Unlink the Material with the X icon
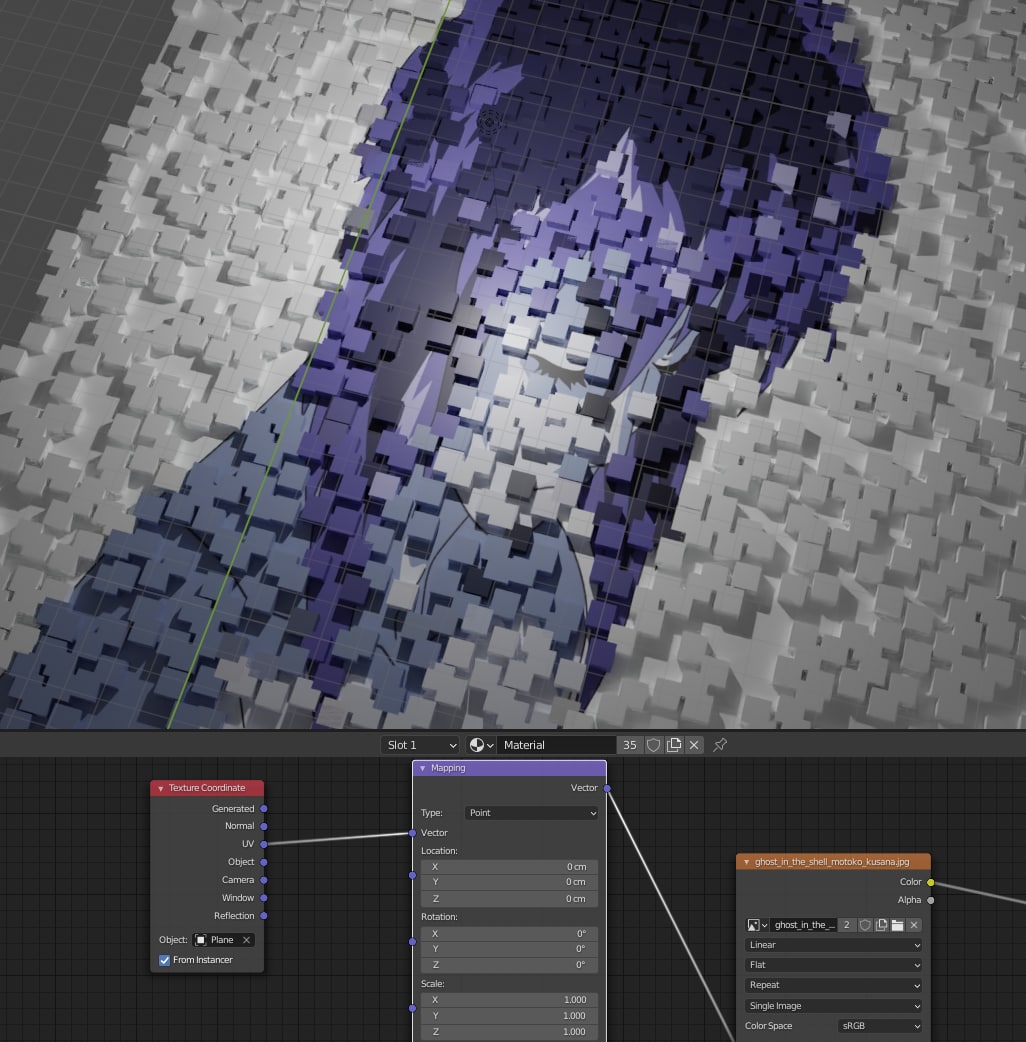Screen dimensions: 1026x1042 (x=694, y=745)
